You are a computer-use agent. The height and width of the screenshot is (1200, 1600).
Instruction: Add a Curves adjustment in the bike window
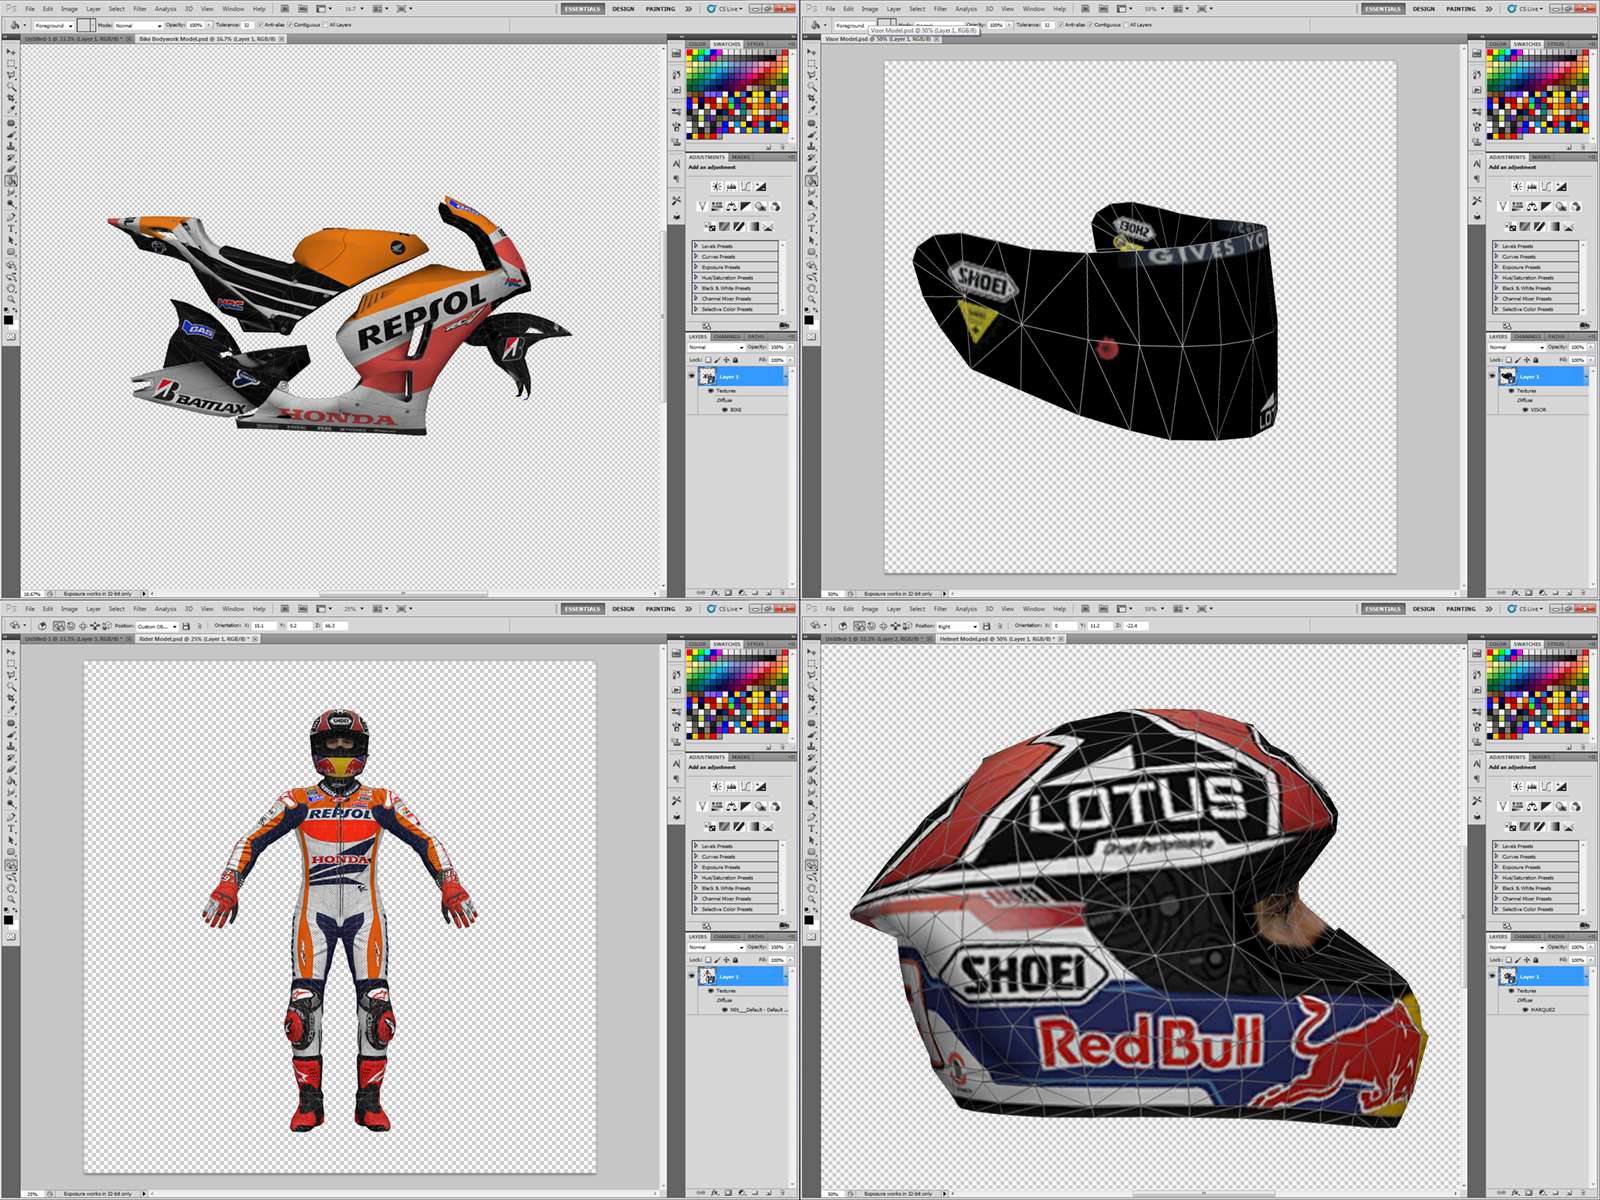coord(746,186)
